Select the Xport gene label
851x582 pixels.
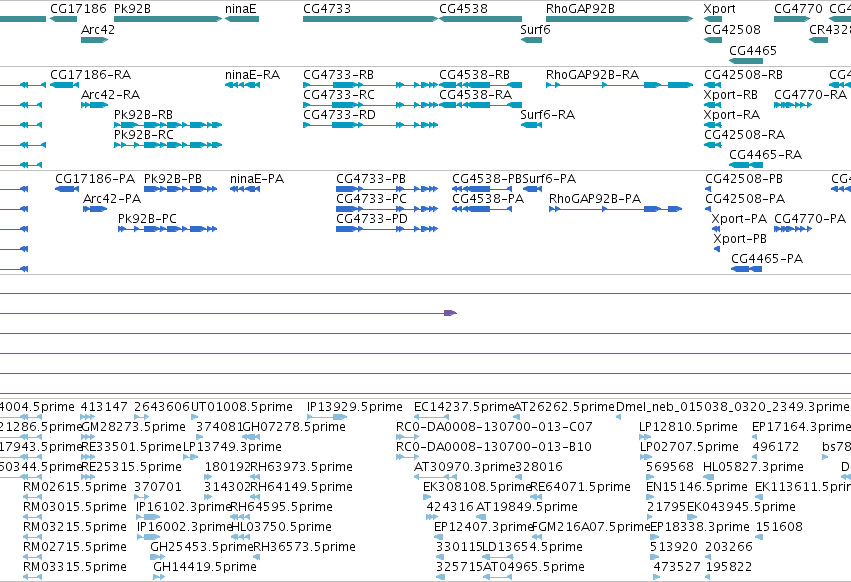tap(719, 9)
